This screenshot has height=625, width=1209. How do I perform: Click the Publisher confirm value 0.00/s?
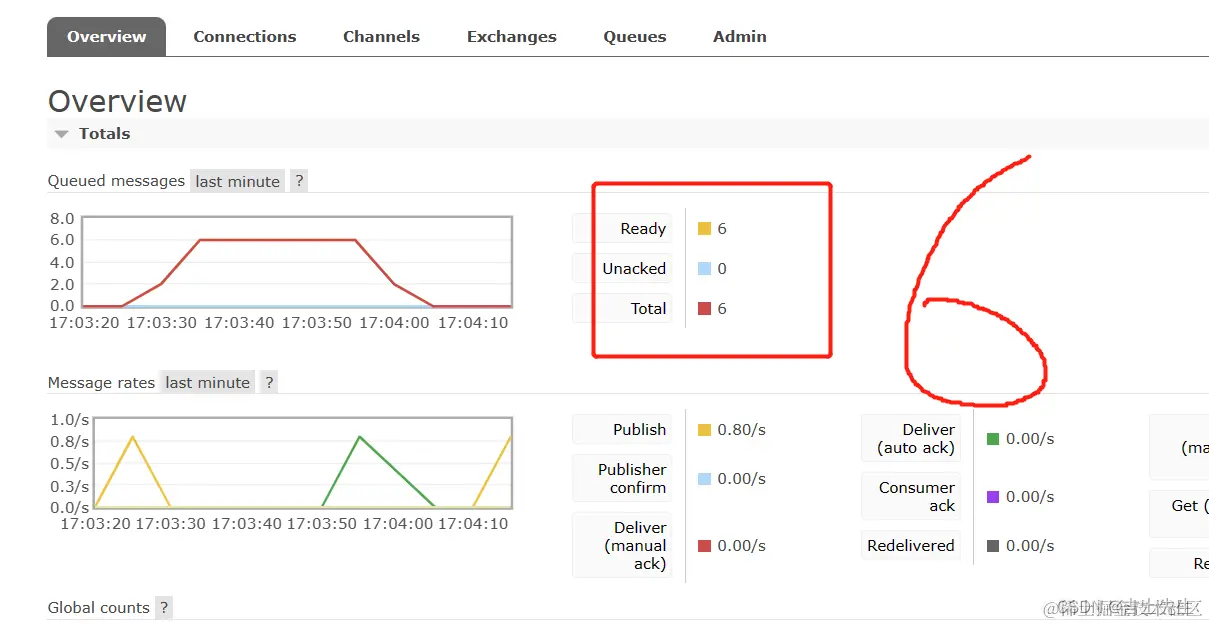click(x=741, y=478)
